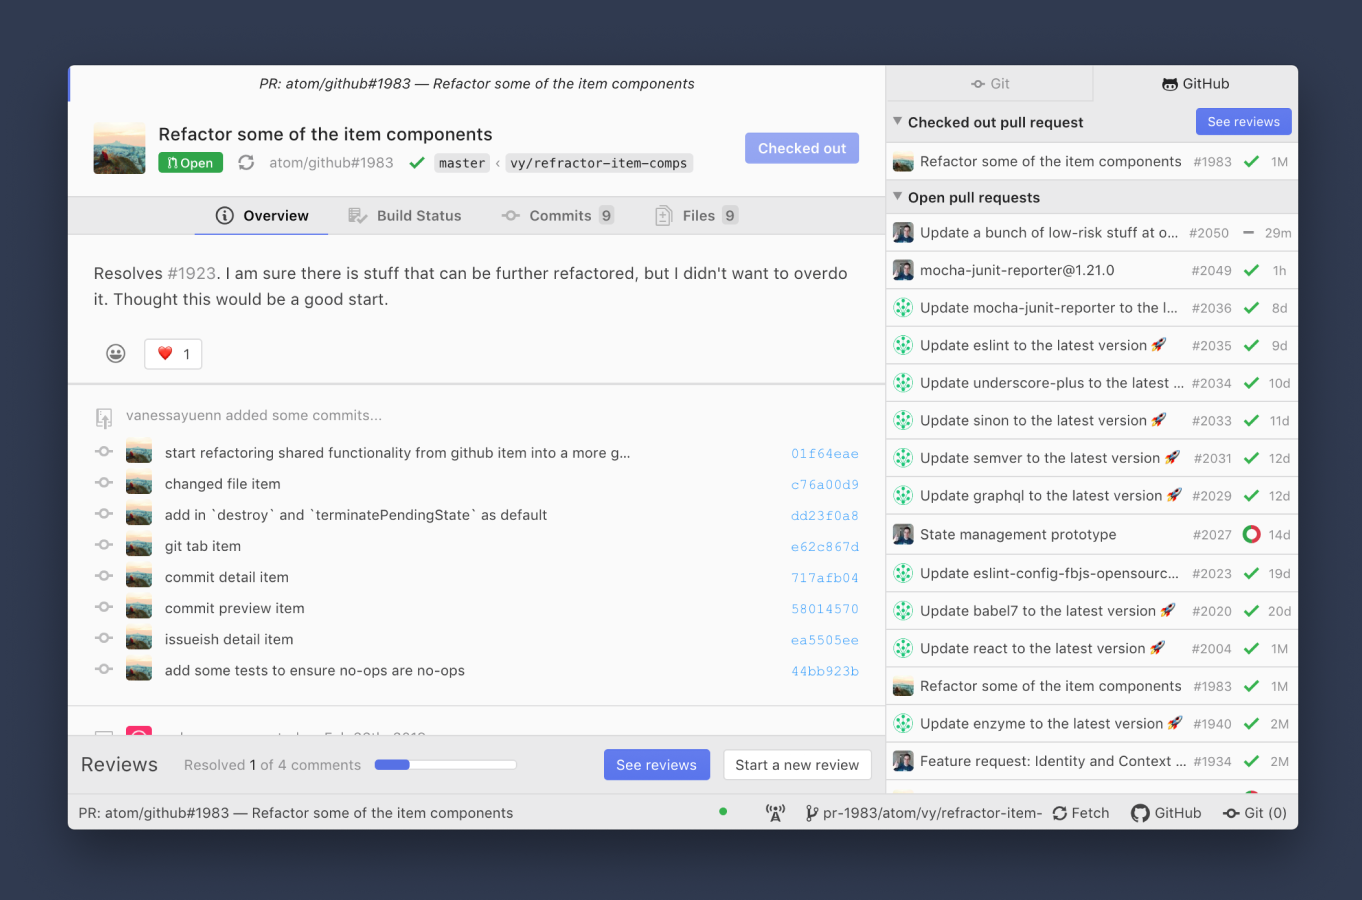This screenshot has width=1362, height=900.
Task: Click the green build status check beside master
Action: 417,162
